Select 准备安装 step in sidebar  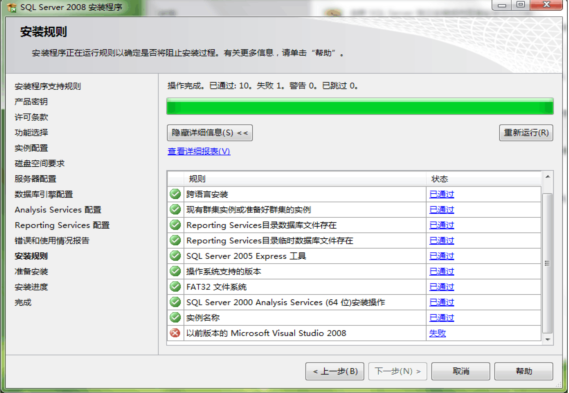(x=31, y=271)
